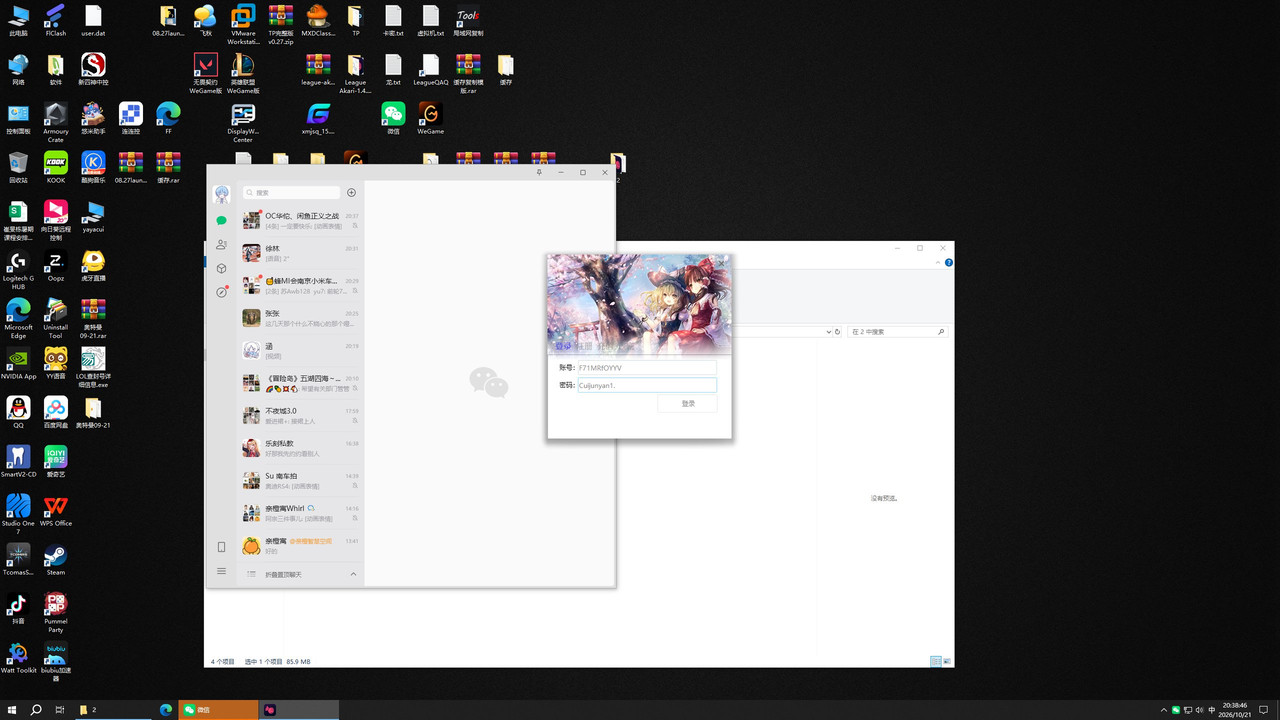This screenshot has width=1280, height=720.
Task: Click the 账号 account input field
Action: [647, 368]
